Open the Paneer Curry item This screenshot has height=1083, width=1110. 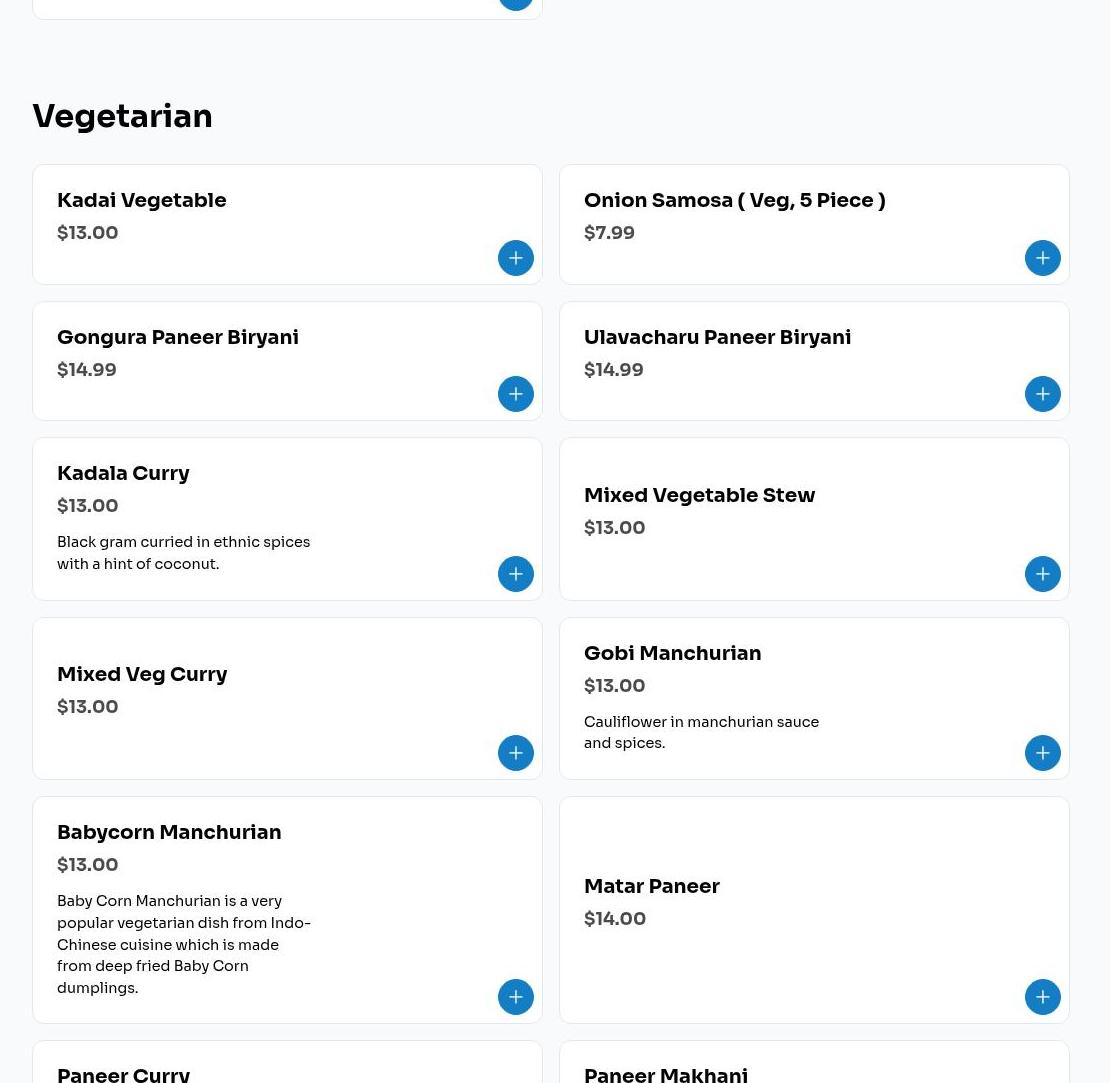pyautogui.click(x=123, y=1075)
